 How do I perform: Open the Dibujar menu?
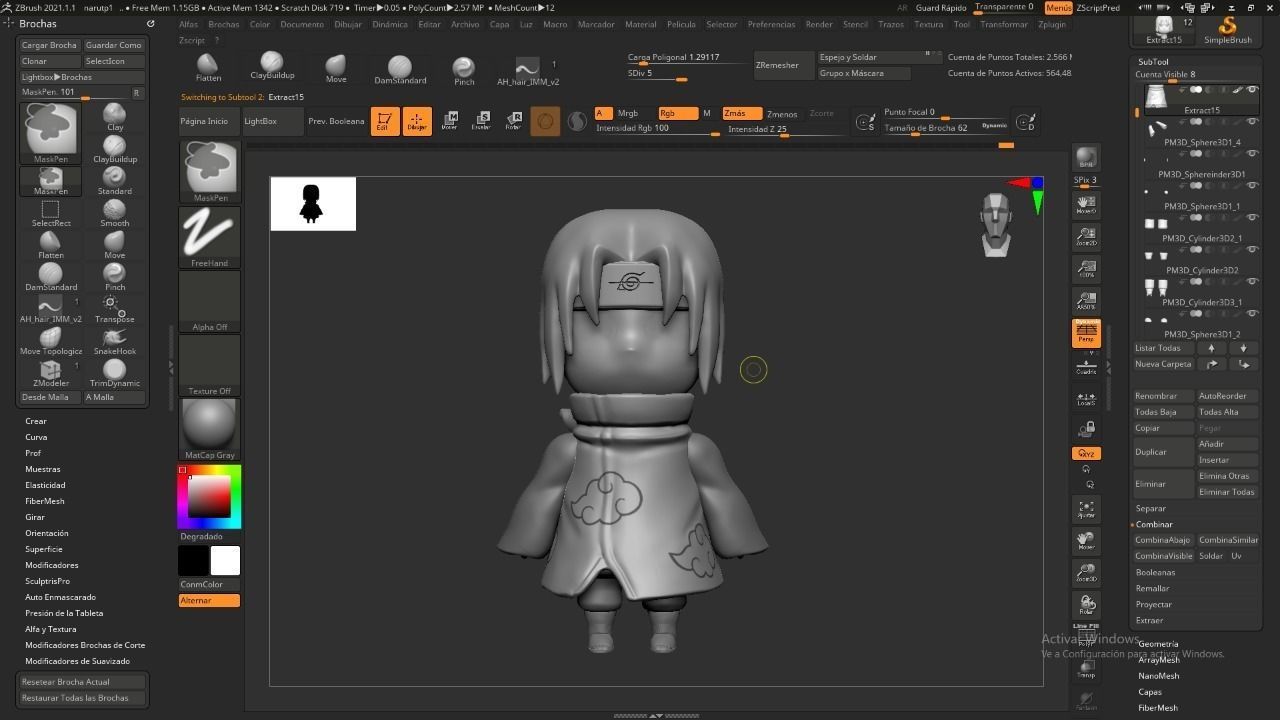point(348,24)
